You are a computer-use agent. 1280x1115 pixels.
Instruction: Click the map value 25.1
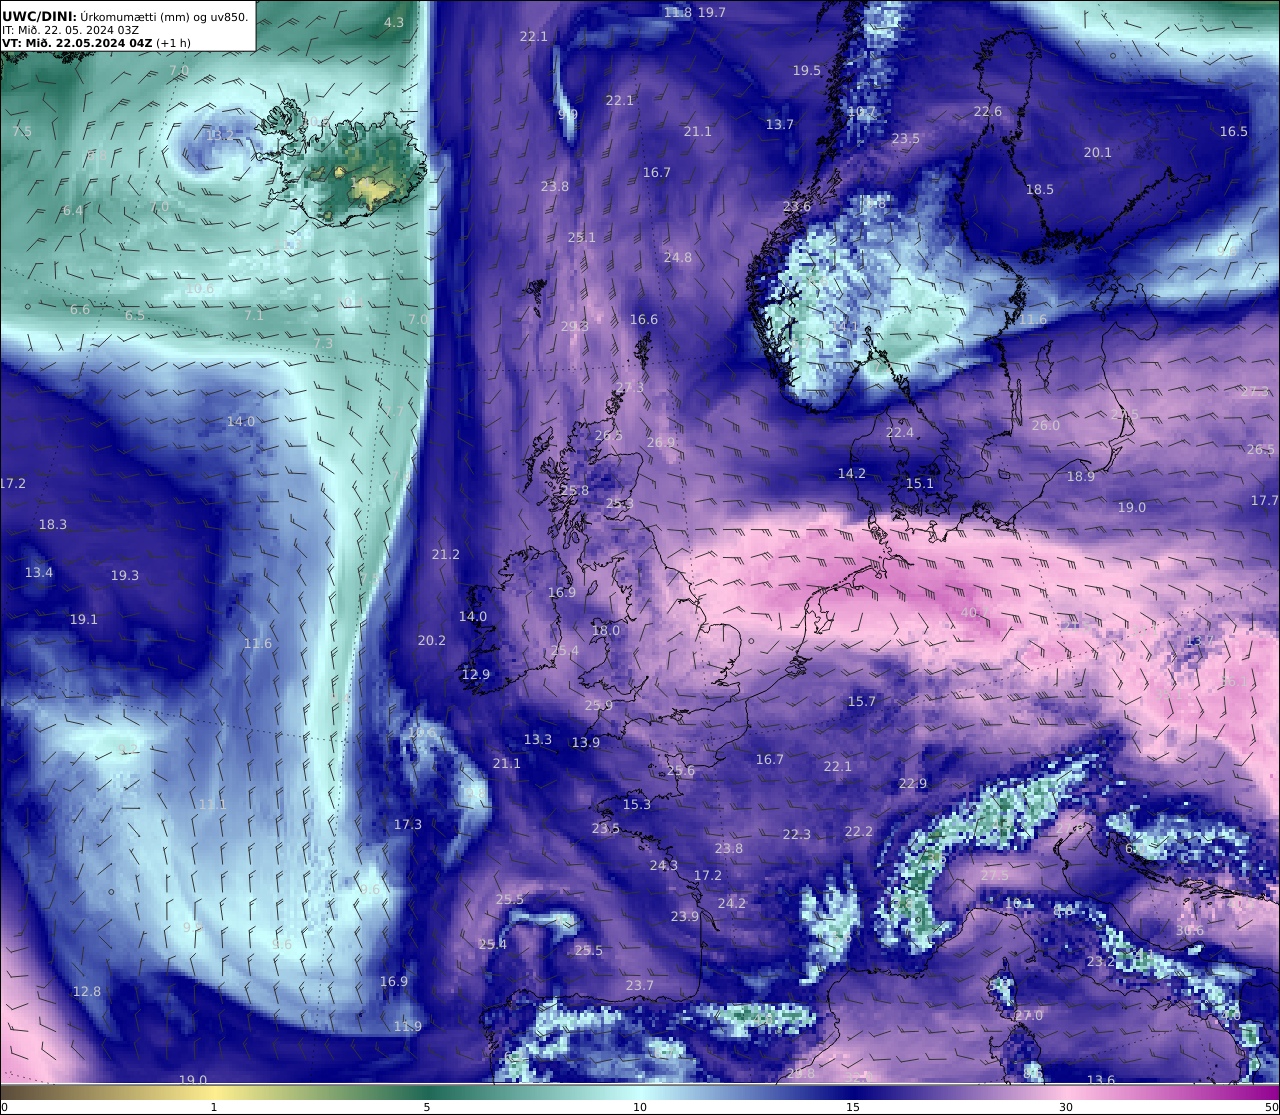tap(582, 237)
